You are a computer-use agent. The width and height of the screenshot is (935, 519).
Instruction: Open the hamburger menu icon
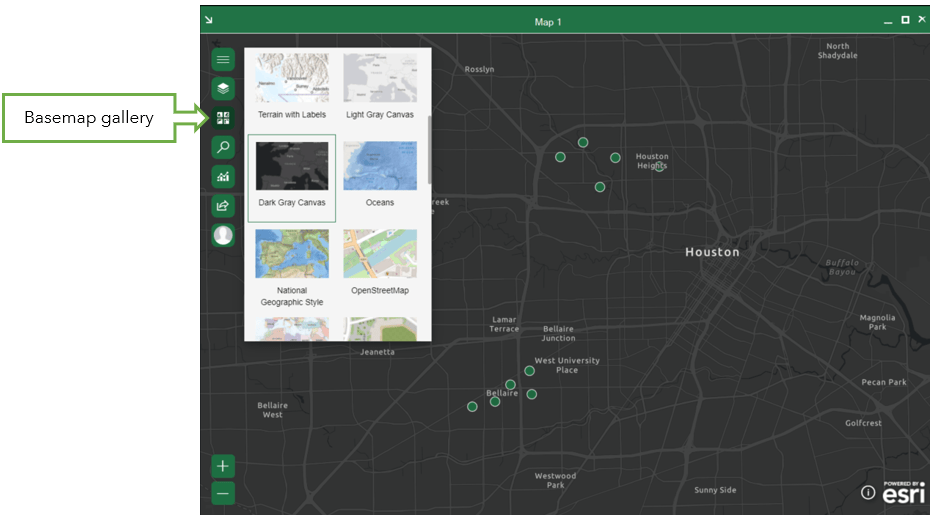(223, 59)
